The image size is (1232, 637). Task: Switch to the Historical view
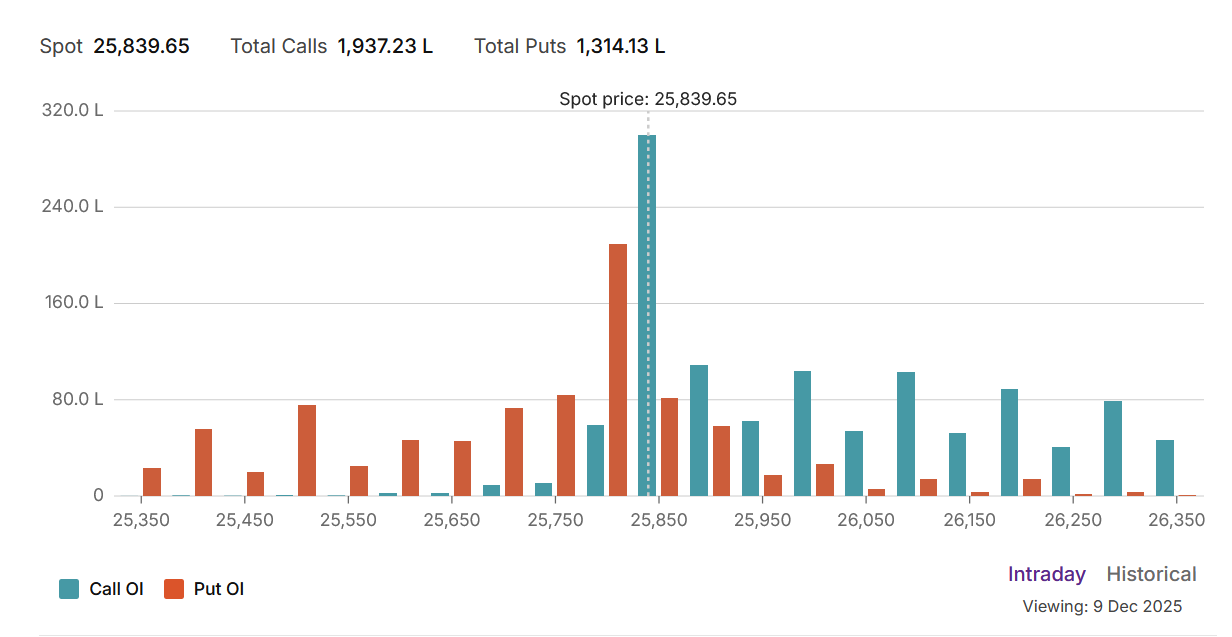click(x=1151, y=574)
